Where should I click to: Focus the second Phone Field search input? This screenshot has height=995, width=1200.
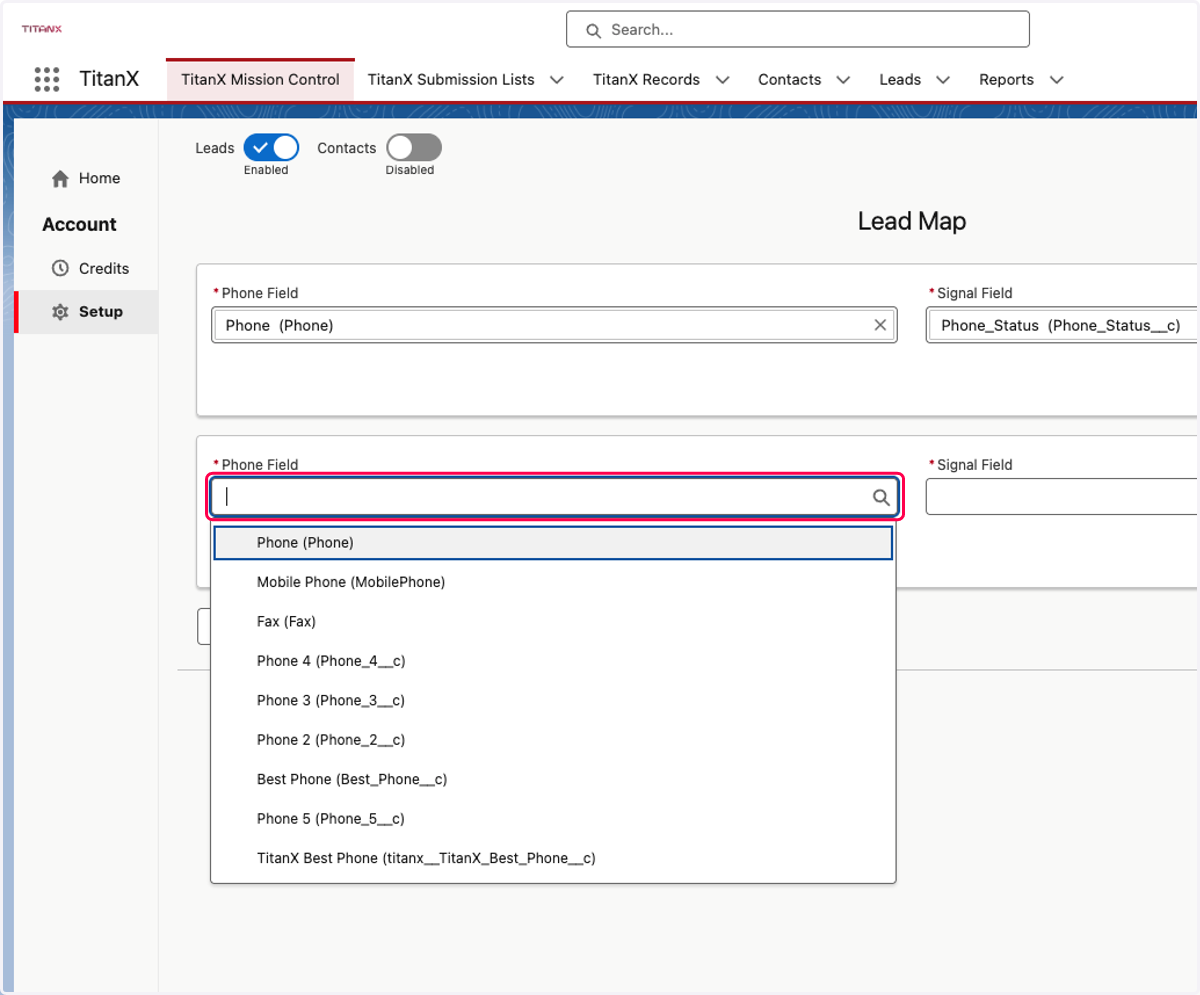(554, 497)
